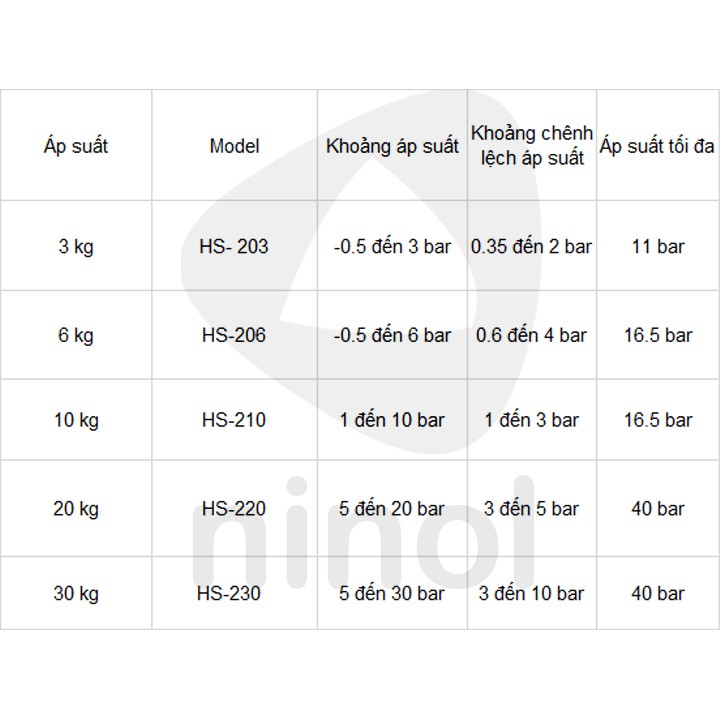Select the '6 kg' pressure cell

76,335
